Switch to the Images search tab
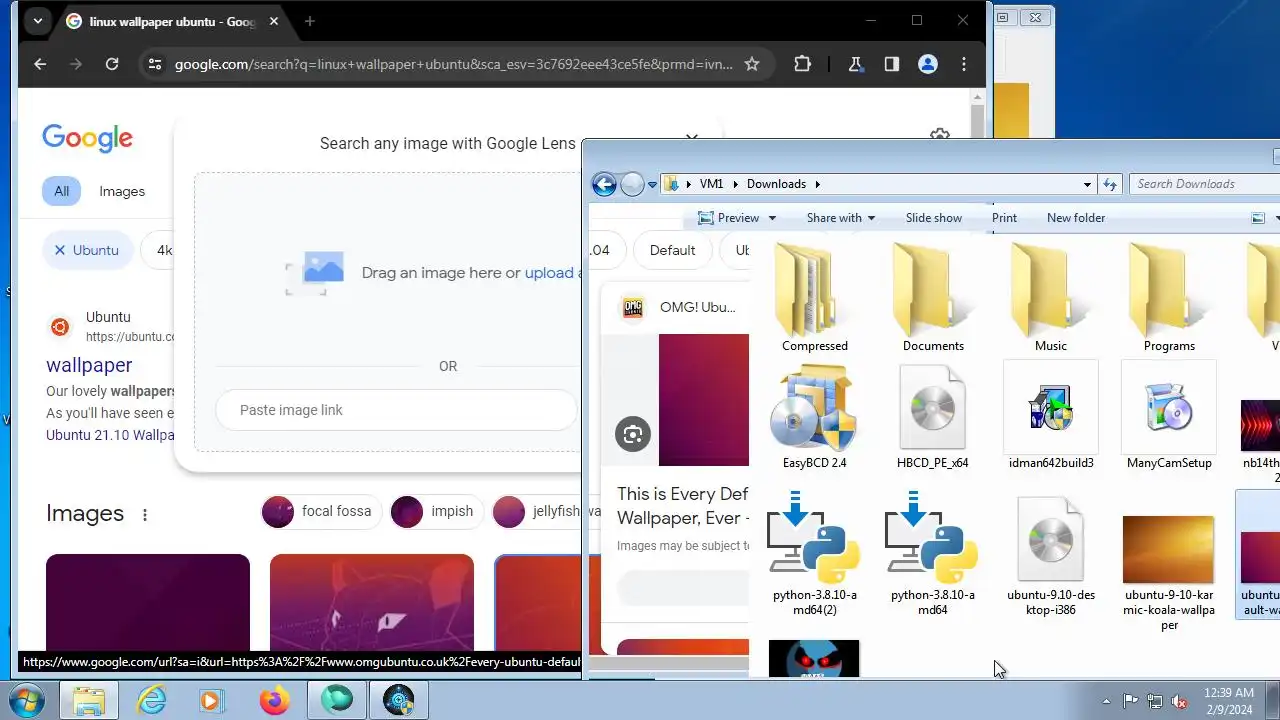Screen dimensions: 1280x720 (122, 191)
